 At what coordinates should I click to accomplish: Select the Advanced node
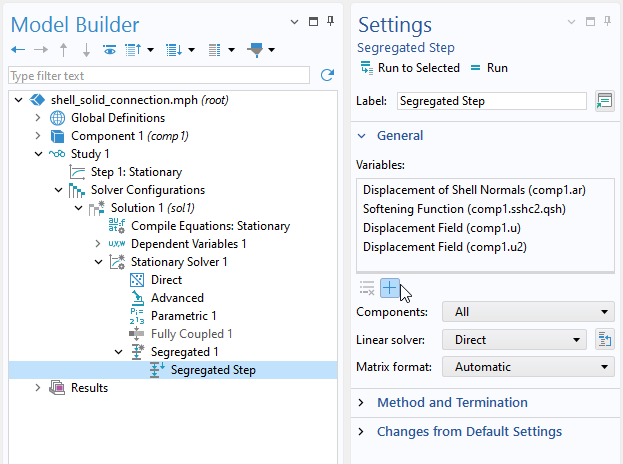(177, 298)
